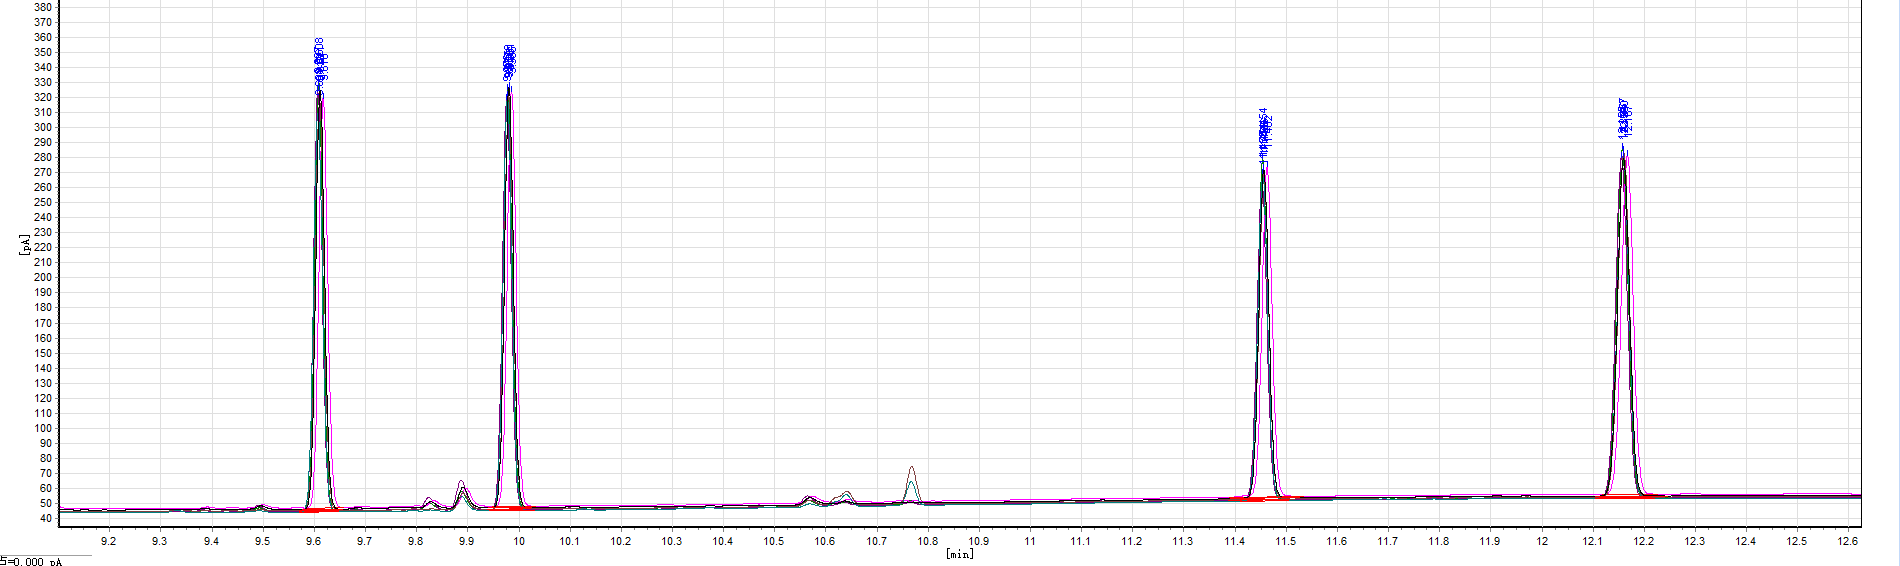
Task: Select the small bump near 10.57 min
Action: pyautogui.click(x=810, y=500)
